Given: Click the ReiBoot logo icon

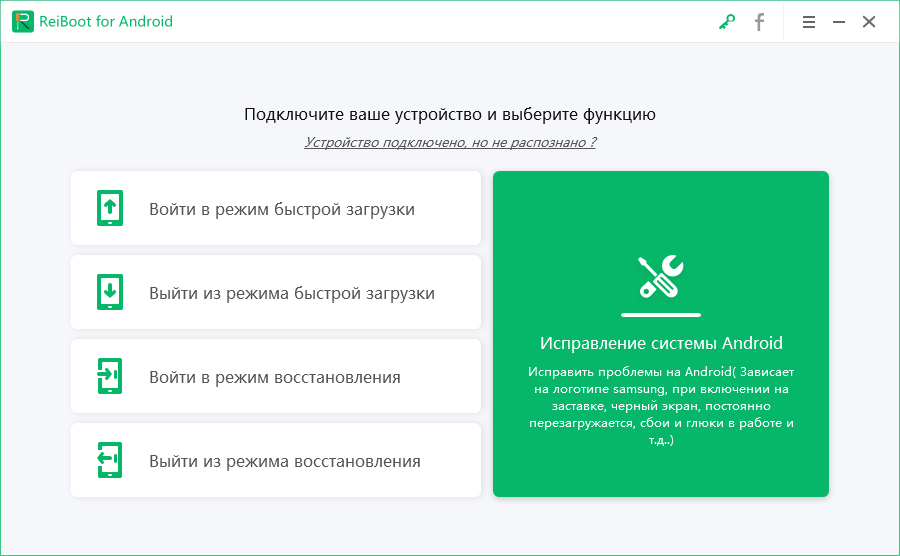Looking at the screenshot, I should [x=23, y=21].
